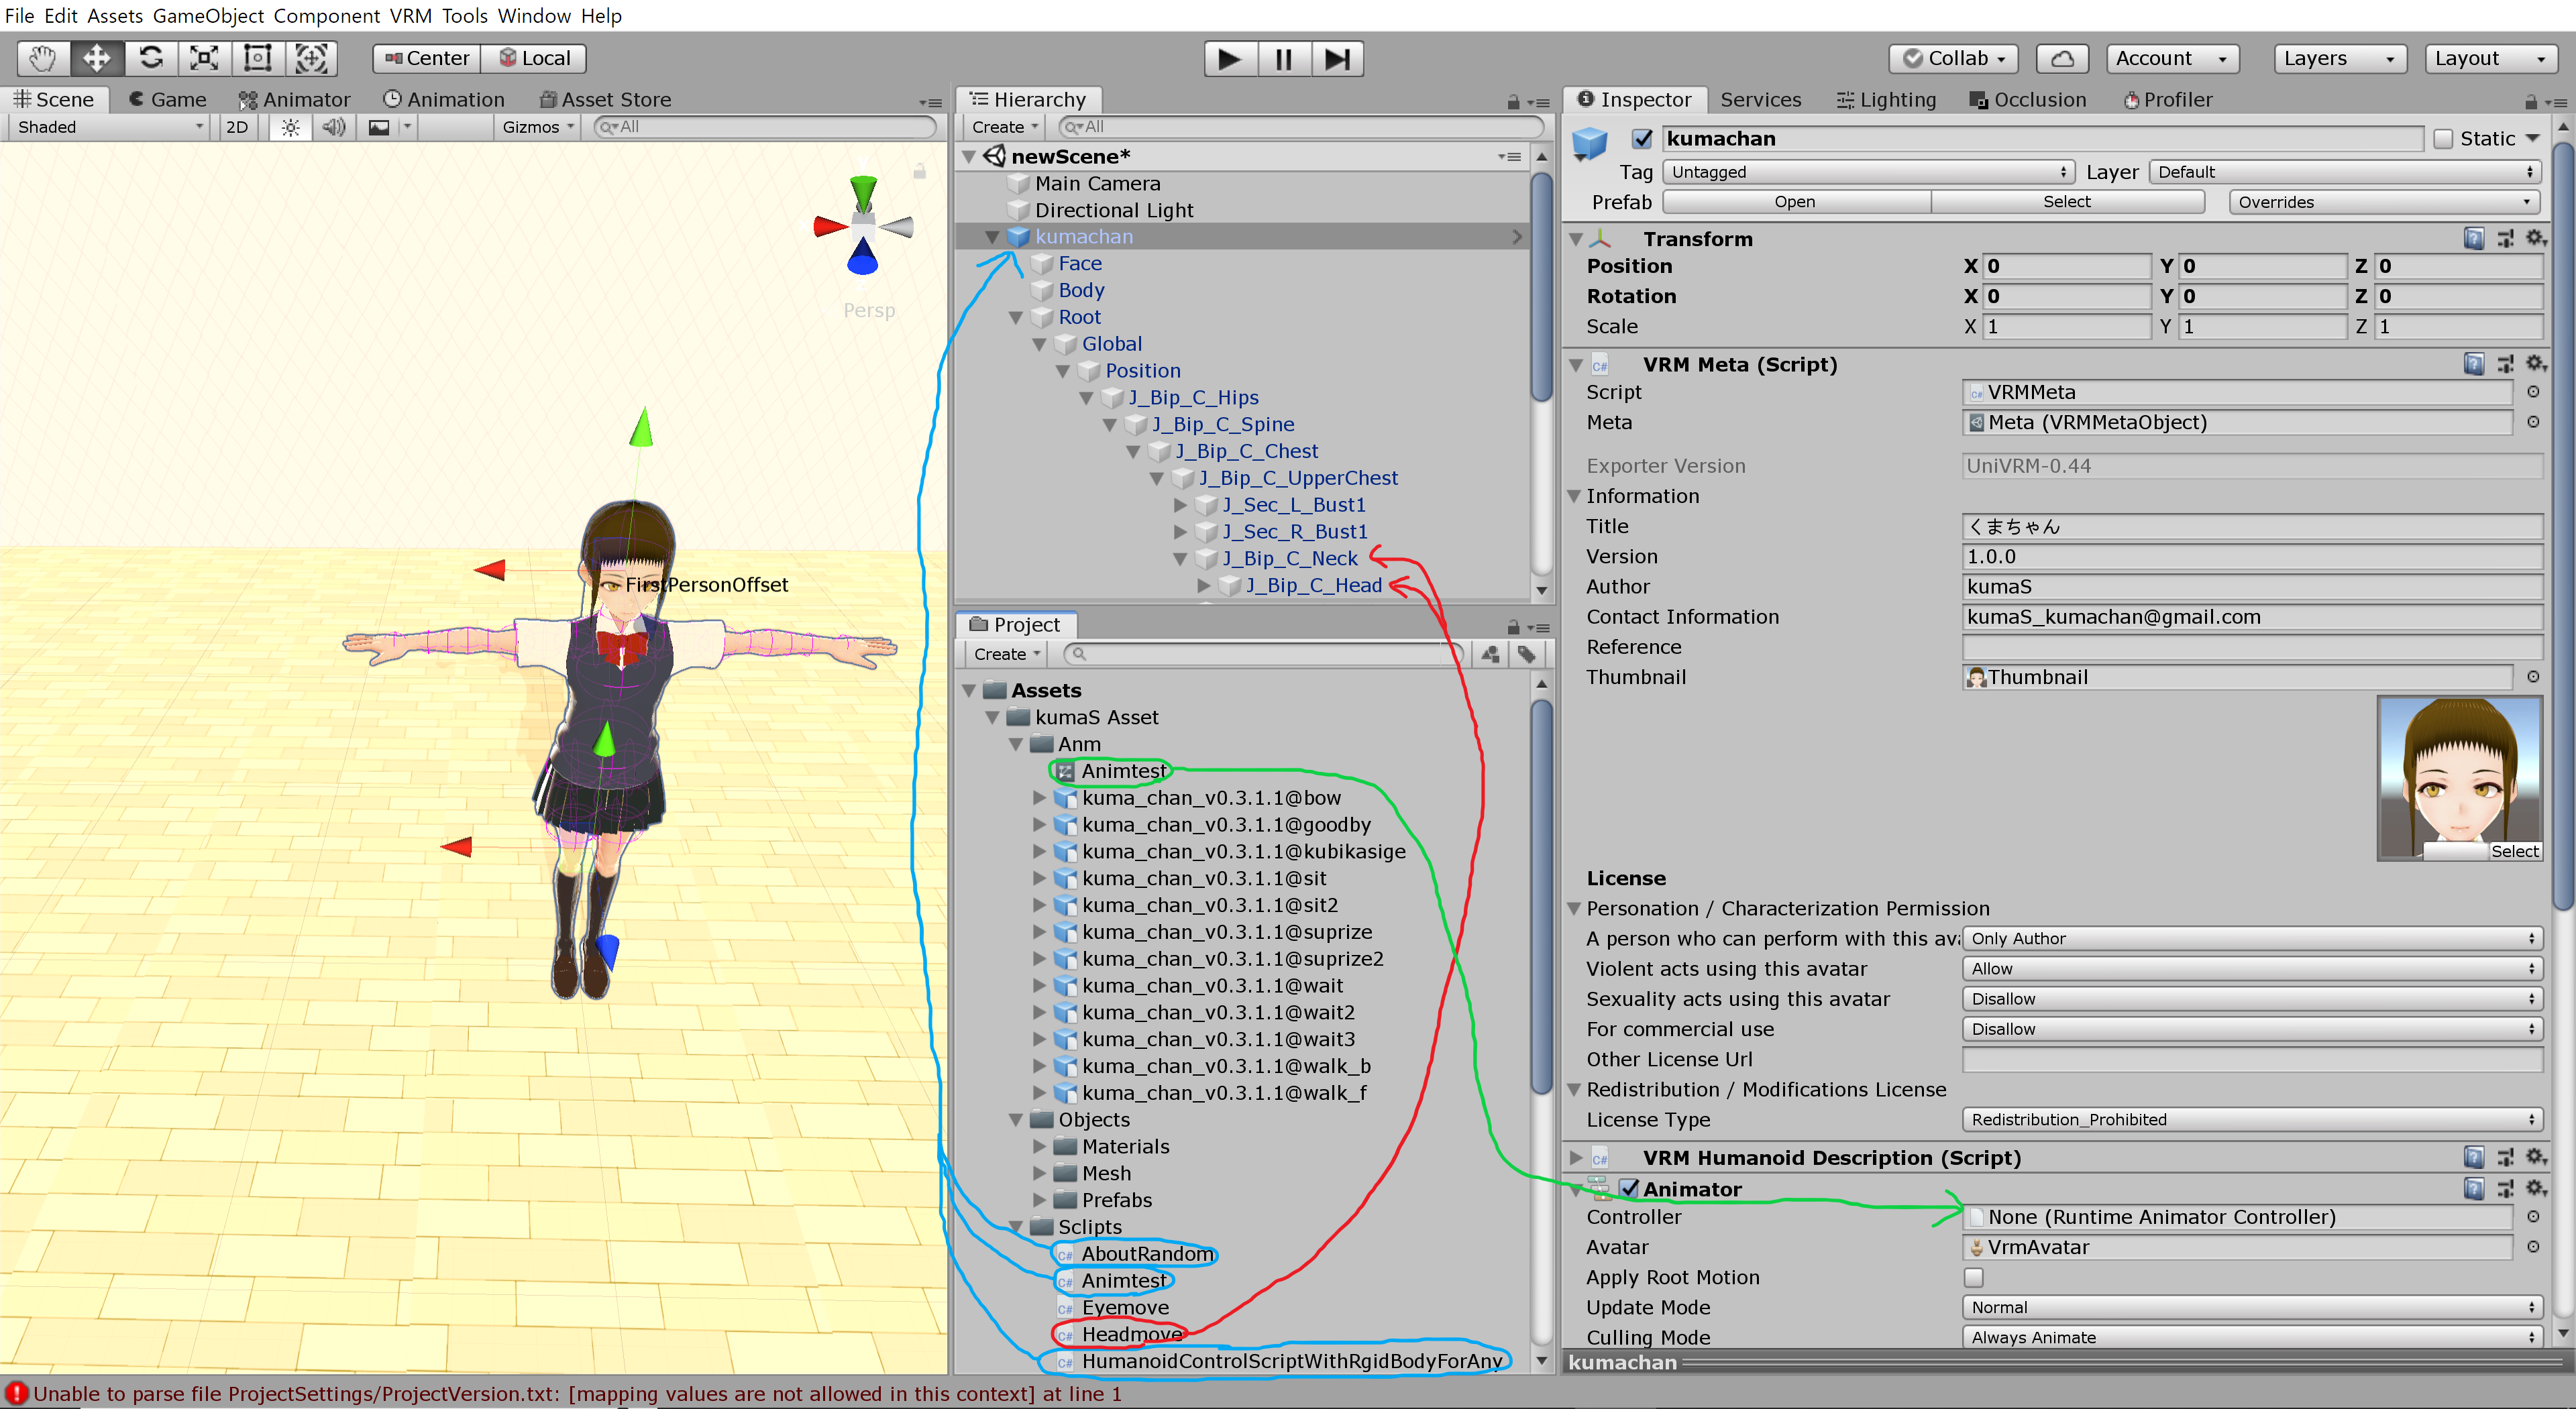The width and height of the screenshot is (2576, 1409).
Task: Toggle scene audio speaker icon
Action: (334, 127)
